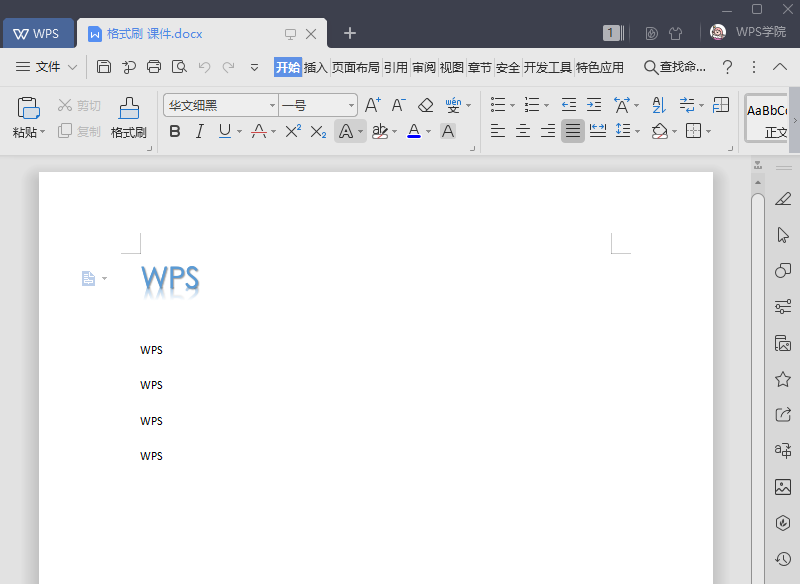
Task: Click the increase font size icon
Action: coord(372,105)
